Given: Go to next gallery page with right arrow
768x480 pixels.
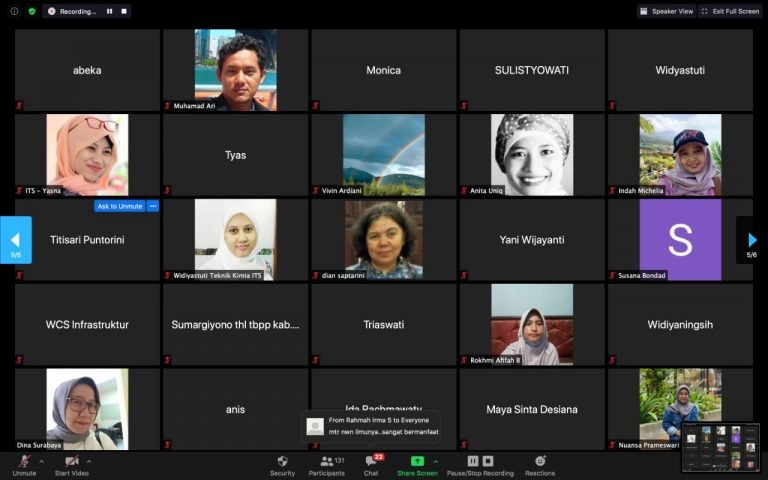Looking at the screenshot, I should 752,240.
